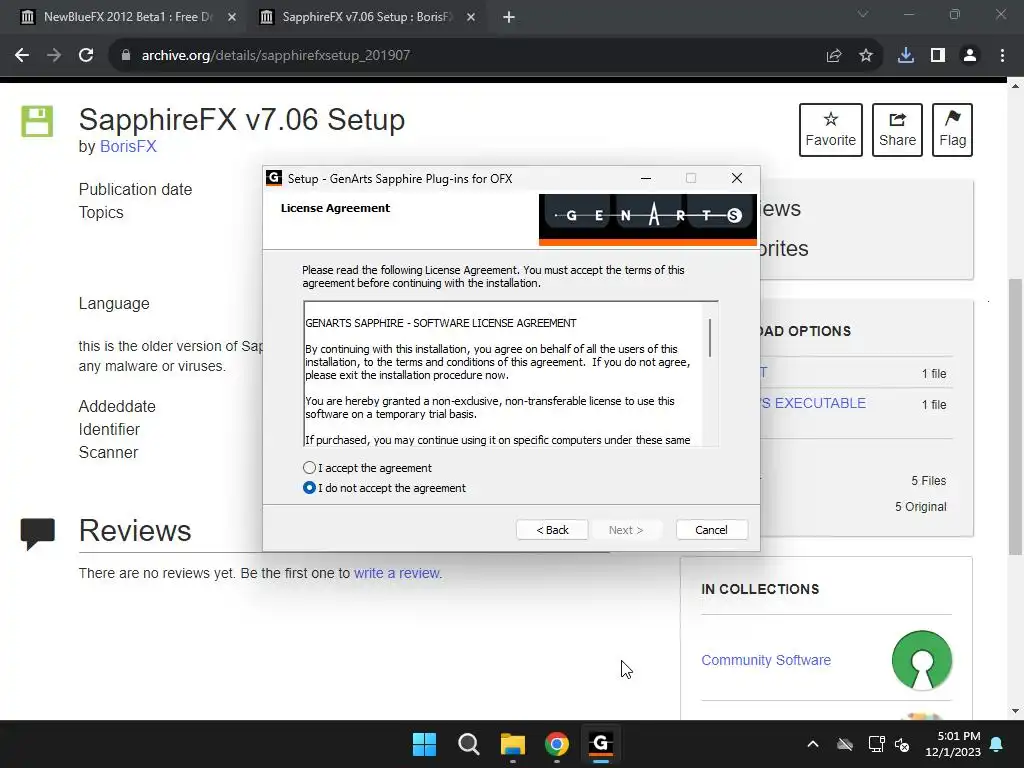1024x768 pixels.
Task: Click the Favorite star button
Action: (x=831, y=130)
